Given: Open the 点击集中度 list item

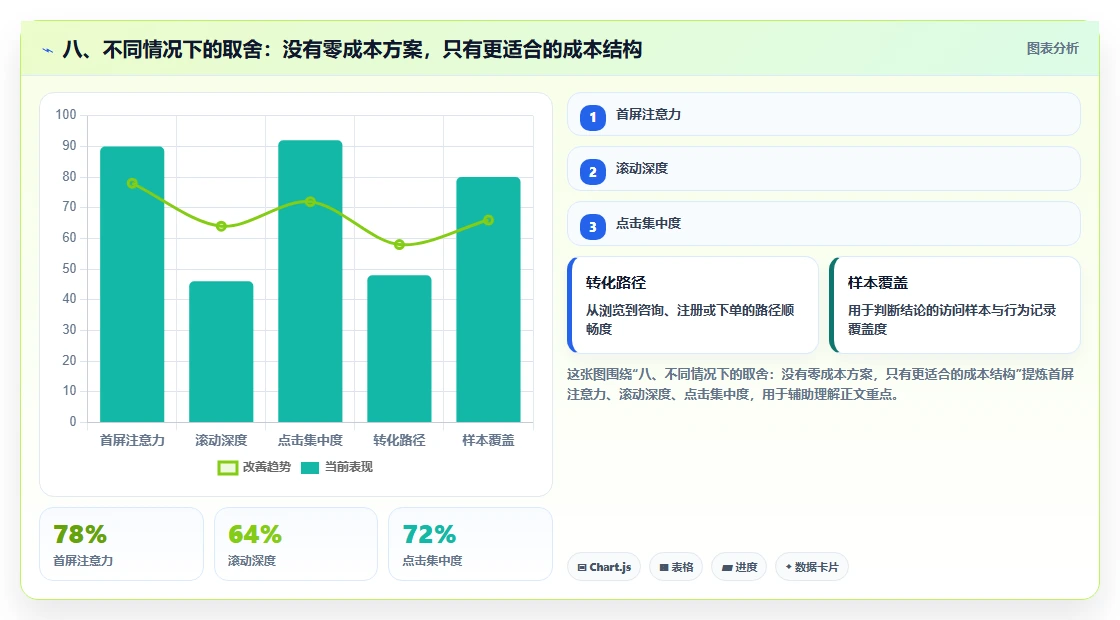Looking at the screenshot, I should tap(824, 224).
